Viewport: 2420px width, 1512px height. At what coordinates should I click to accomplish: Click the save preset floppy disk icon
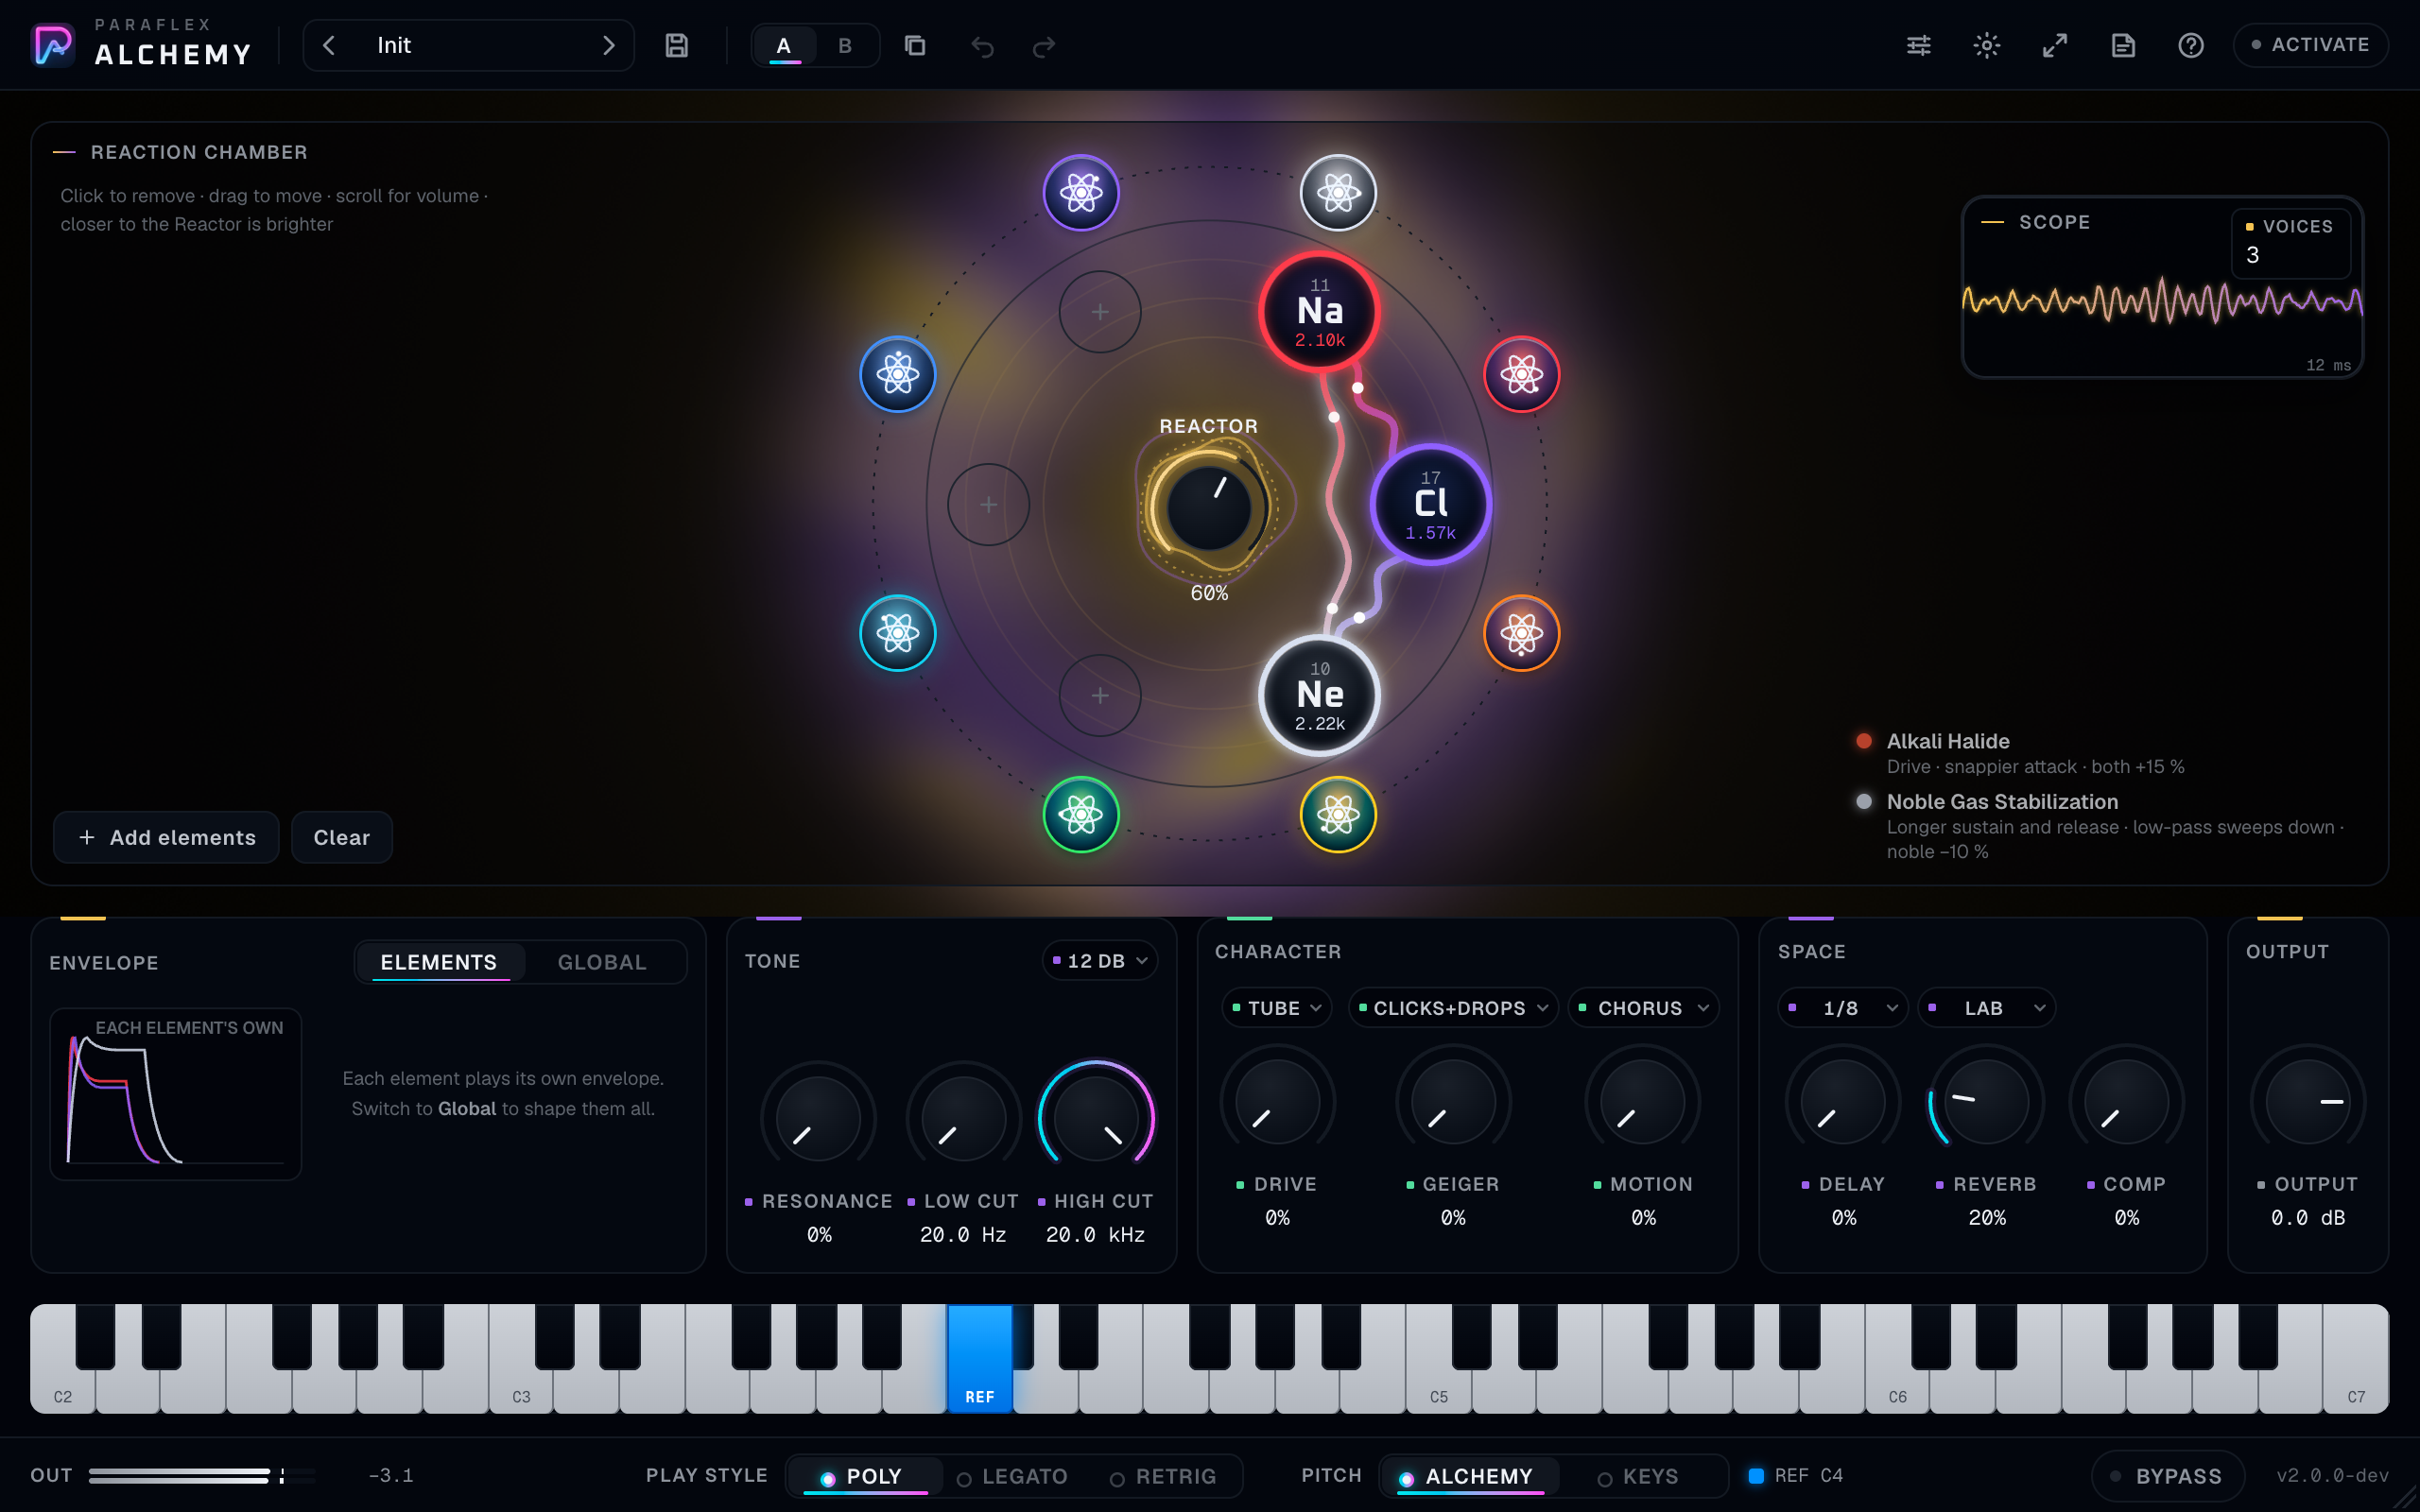coord(677,45)
